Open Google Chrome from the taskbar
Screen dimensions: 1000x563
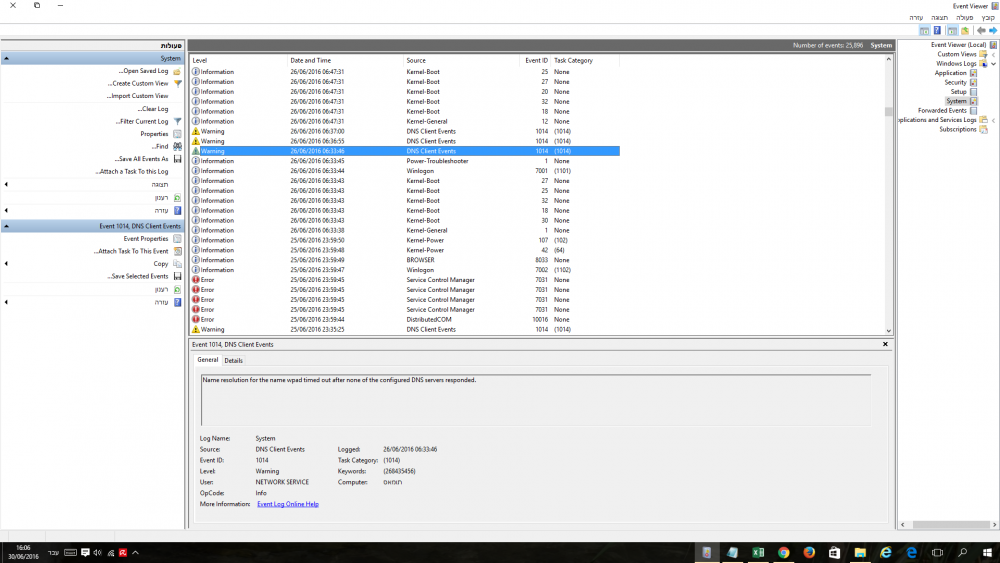click(x=783, y=553)
